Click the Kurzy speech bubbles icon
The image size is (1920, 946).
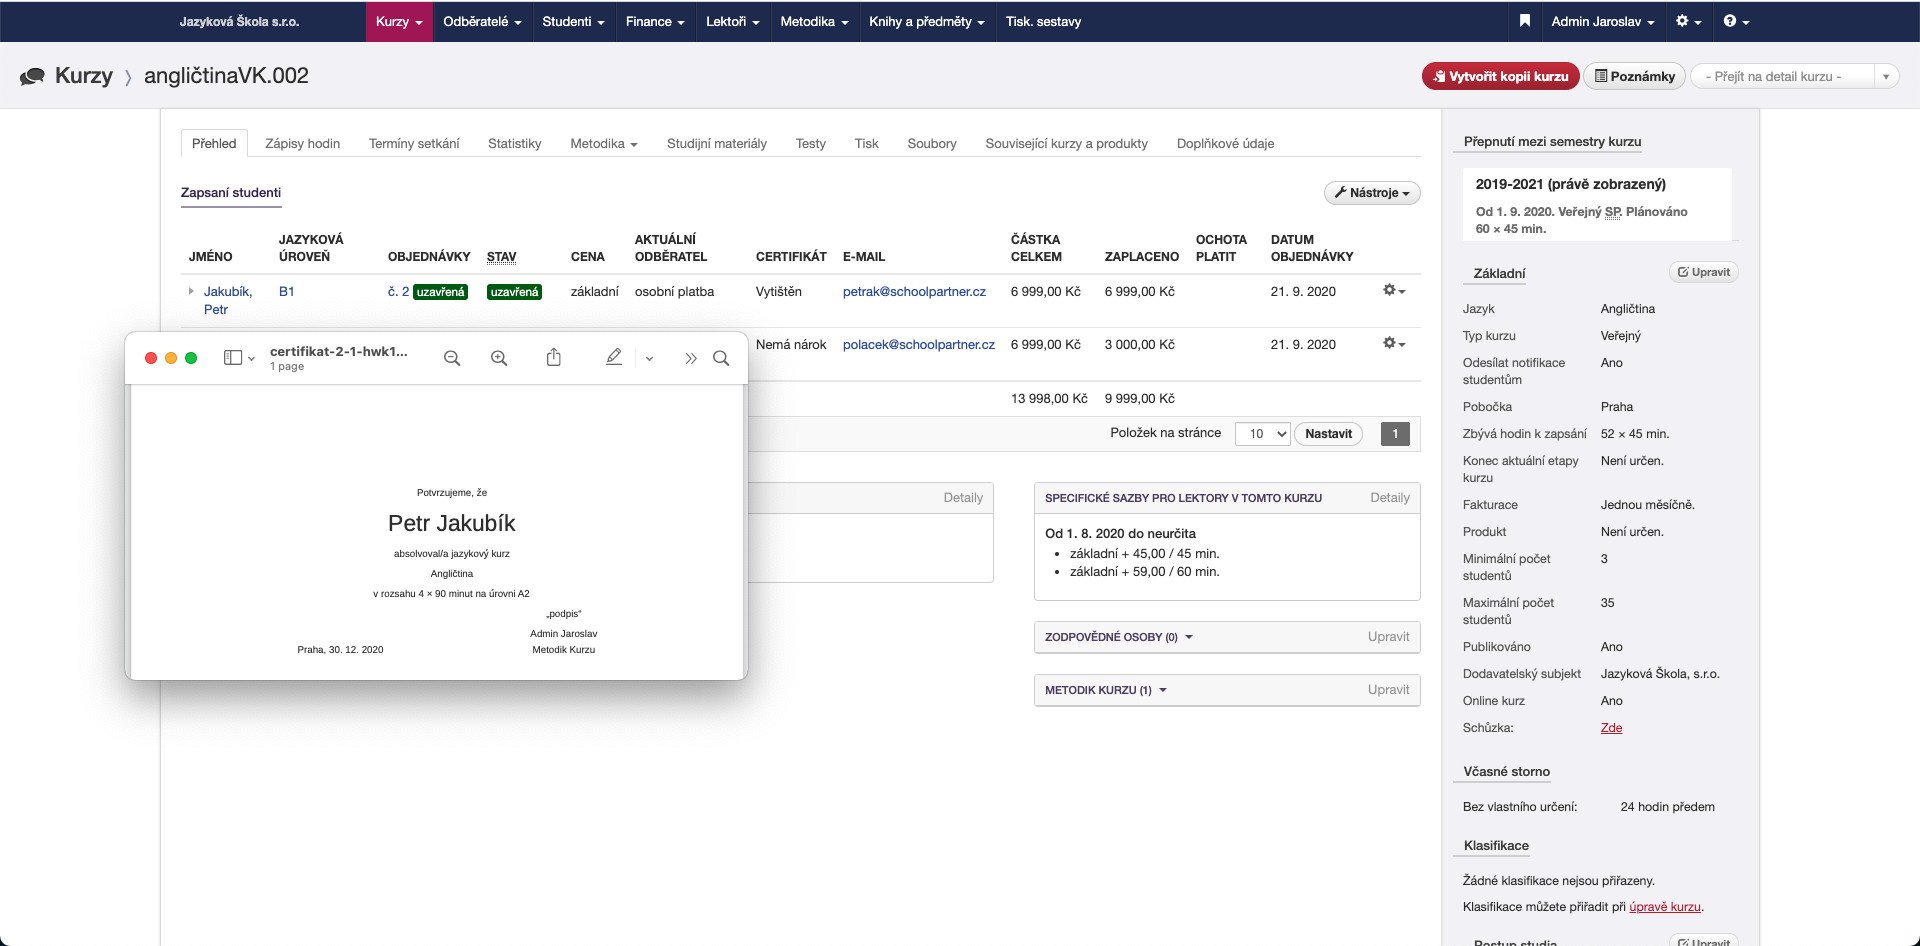[x=32, y=76]
